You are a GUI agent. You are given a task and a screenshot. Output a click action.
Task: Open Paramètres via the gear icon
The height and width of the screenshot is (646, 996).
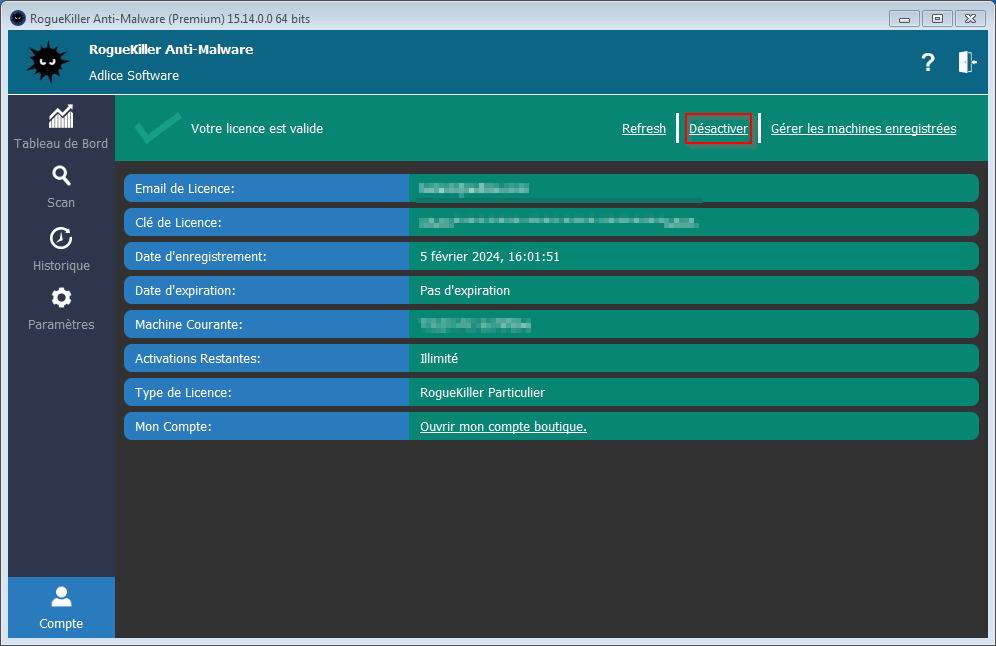(x=61, y=308)
